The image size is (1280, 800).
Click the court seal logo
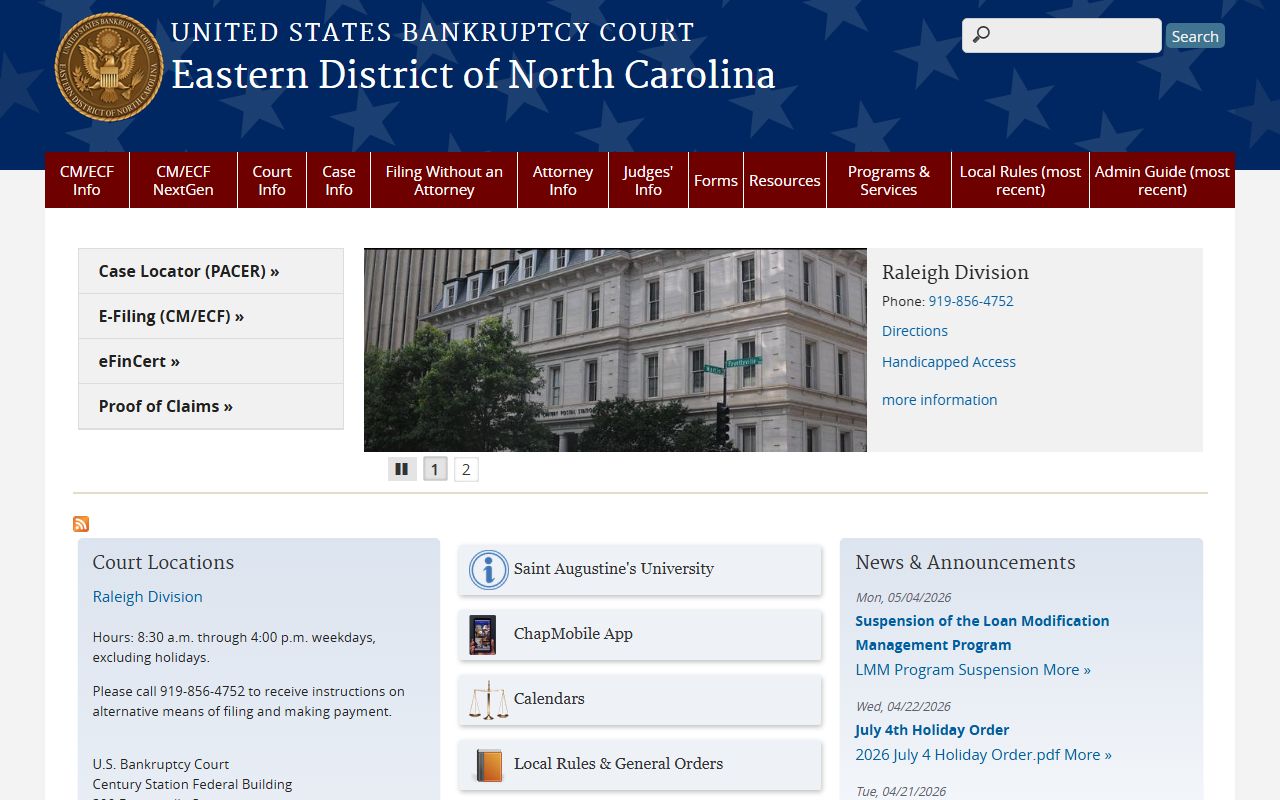(109, 67)
